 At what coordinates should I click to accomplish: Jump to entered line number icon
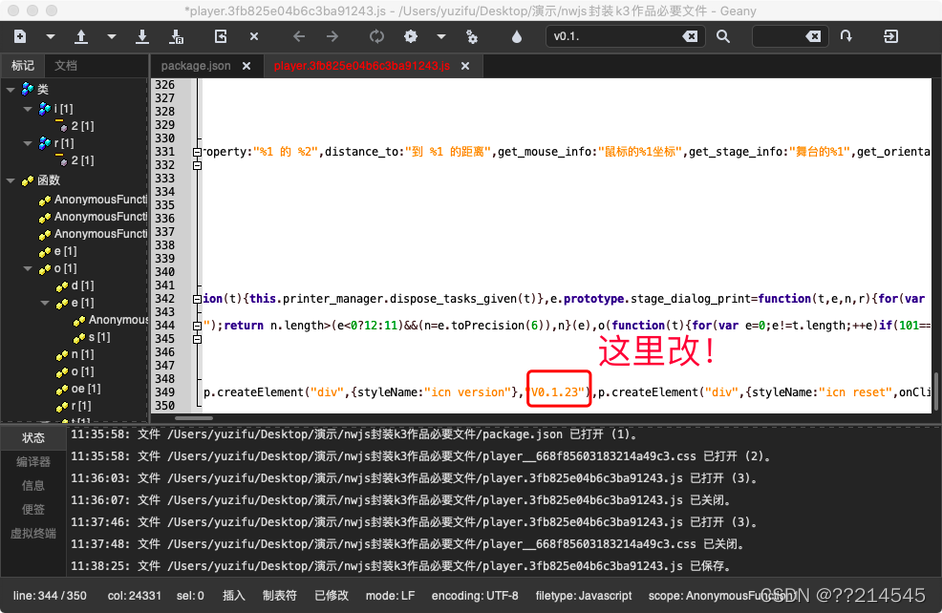pyautogui.click(x=846, y=37)
